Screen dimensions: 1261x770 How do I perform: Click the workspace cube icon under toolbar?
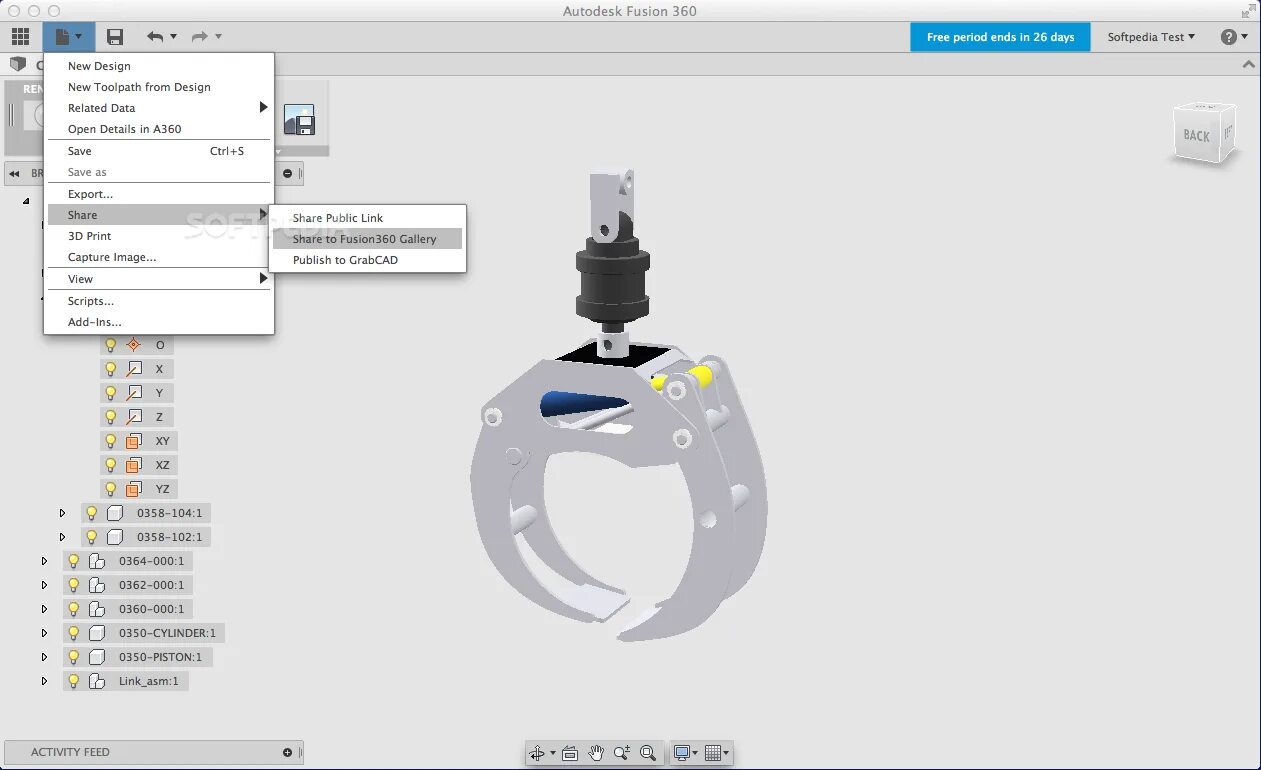point(18,64)
